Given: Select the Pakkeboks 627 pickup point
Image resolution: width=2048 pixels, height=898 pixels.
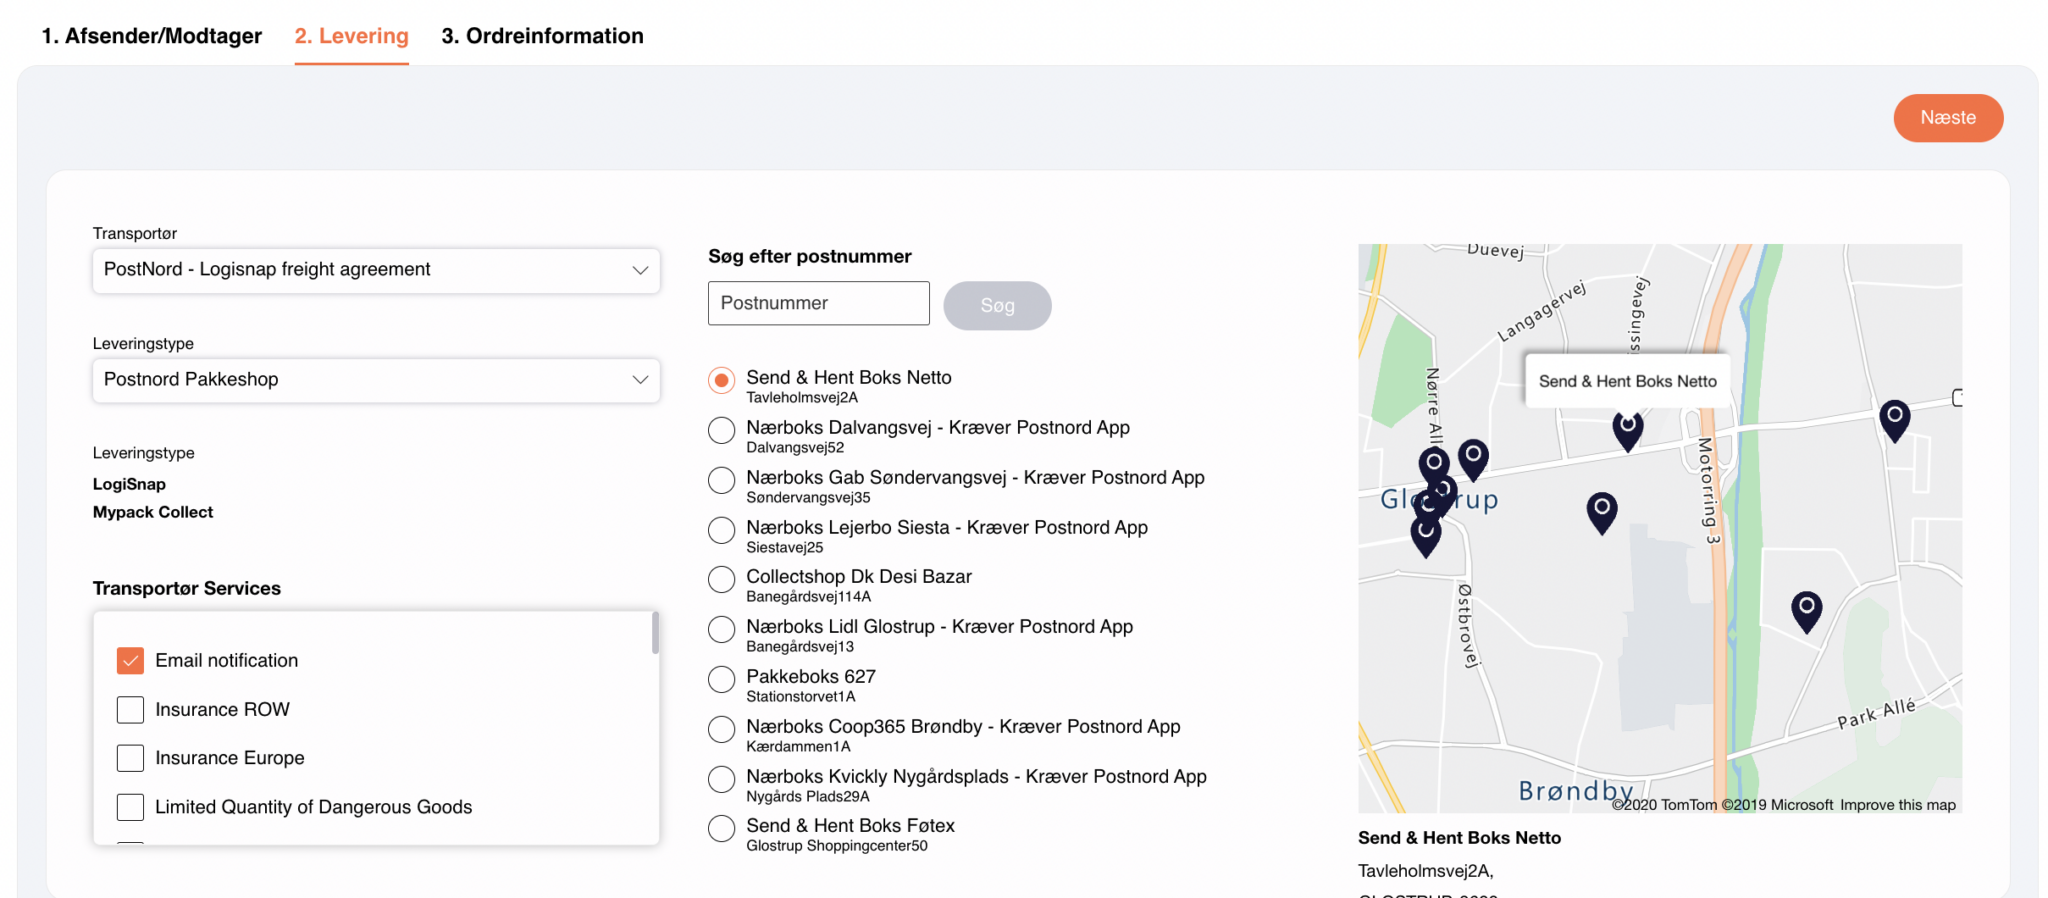Looking at the screenshot, I should [x=721, y=680].
